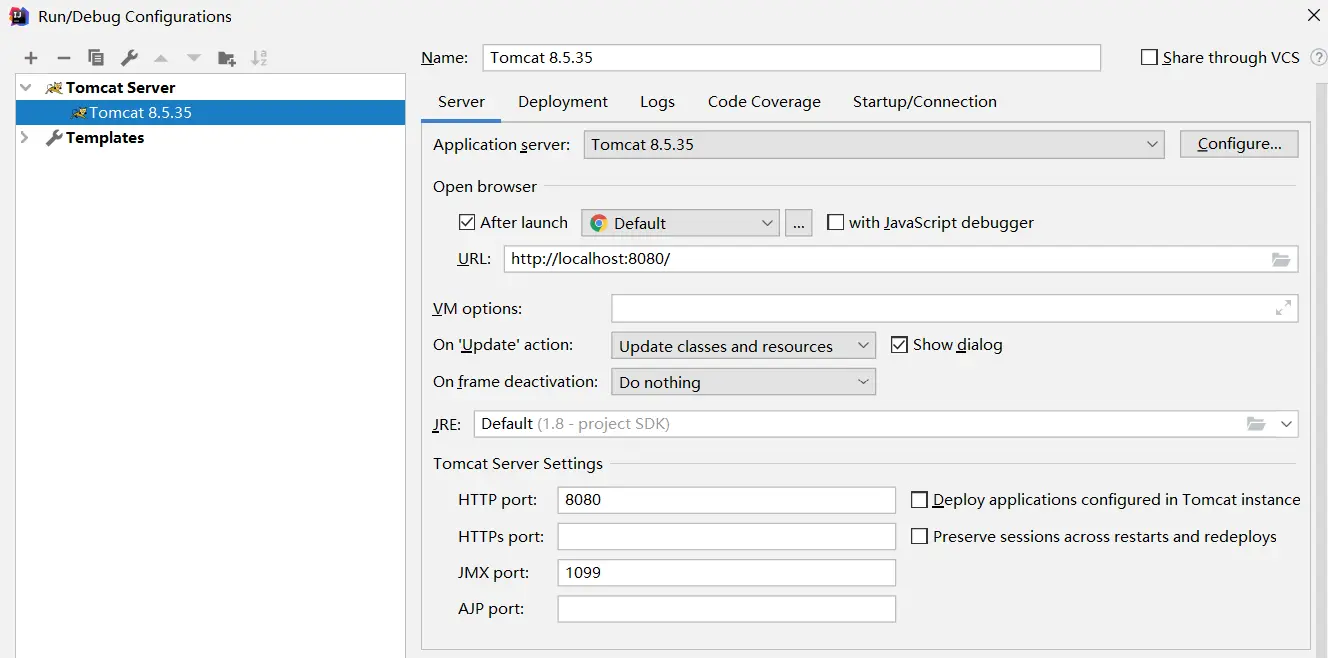Click the browser ellipsis button

798,223
